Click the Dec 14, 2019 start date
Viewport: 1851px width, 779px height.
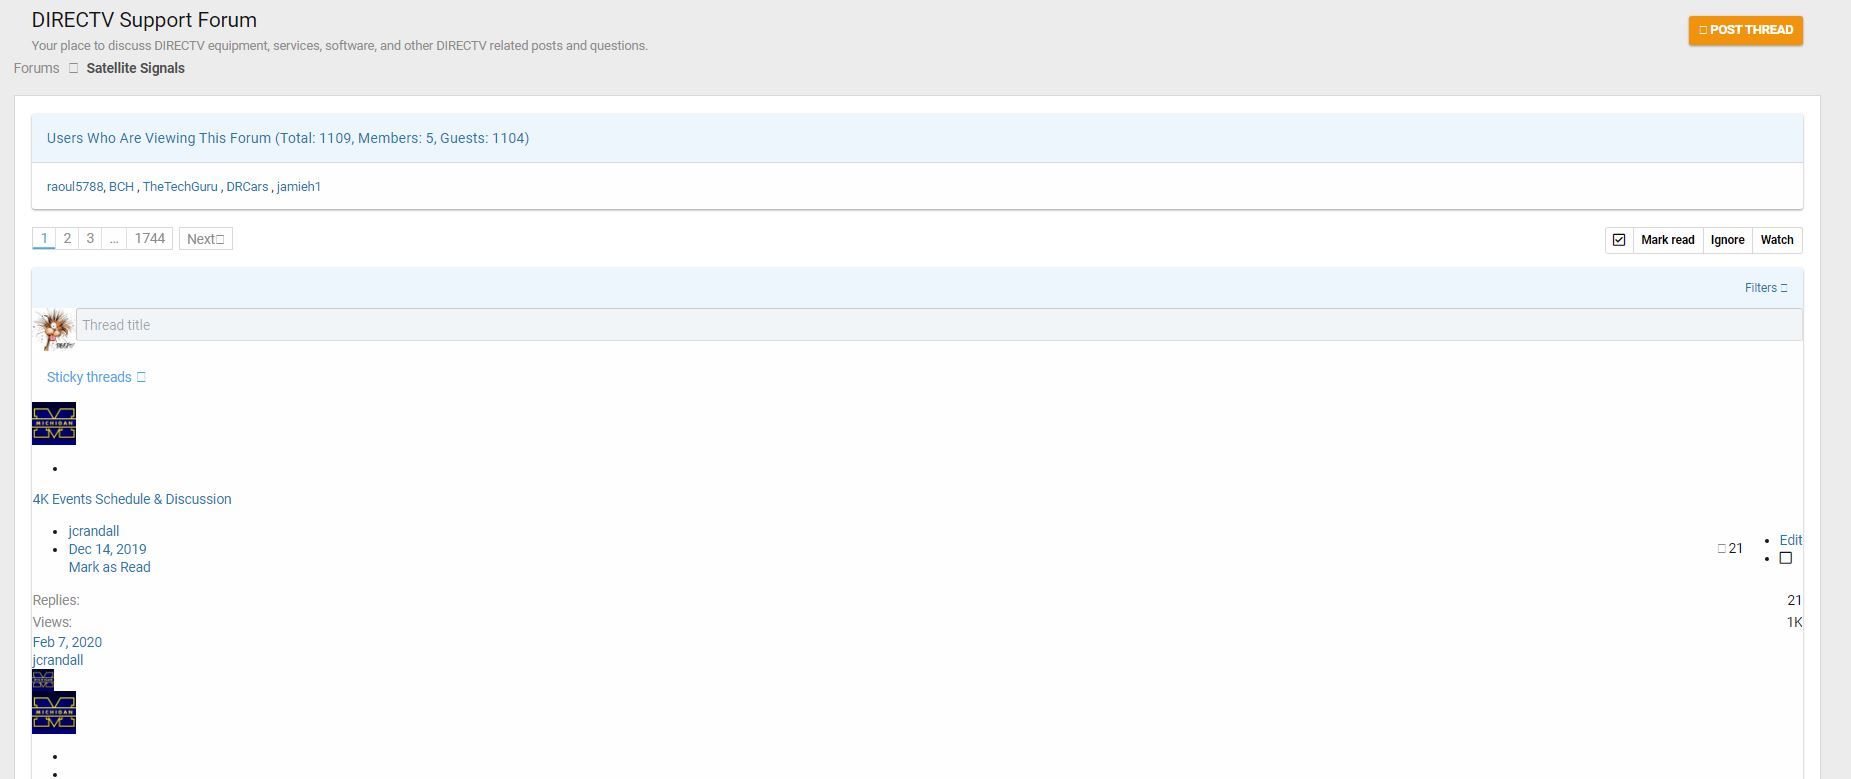pyautogui.click(x=107, y=549)
